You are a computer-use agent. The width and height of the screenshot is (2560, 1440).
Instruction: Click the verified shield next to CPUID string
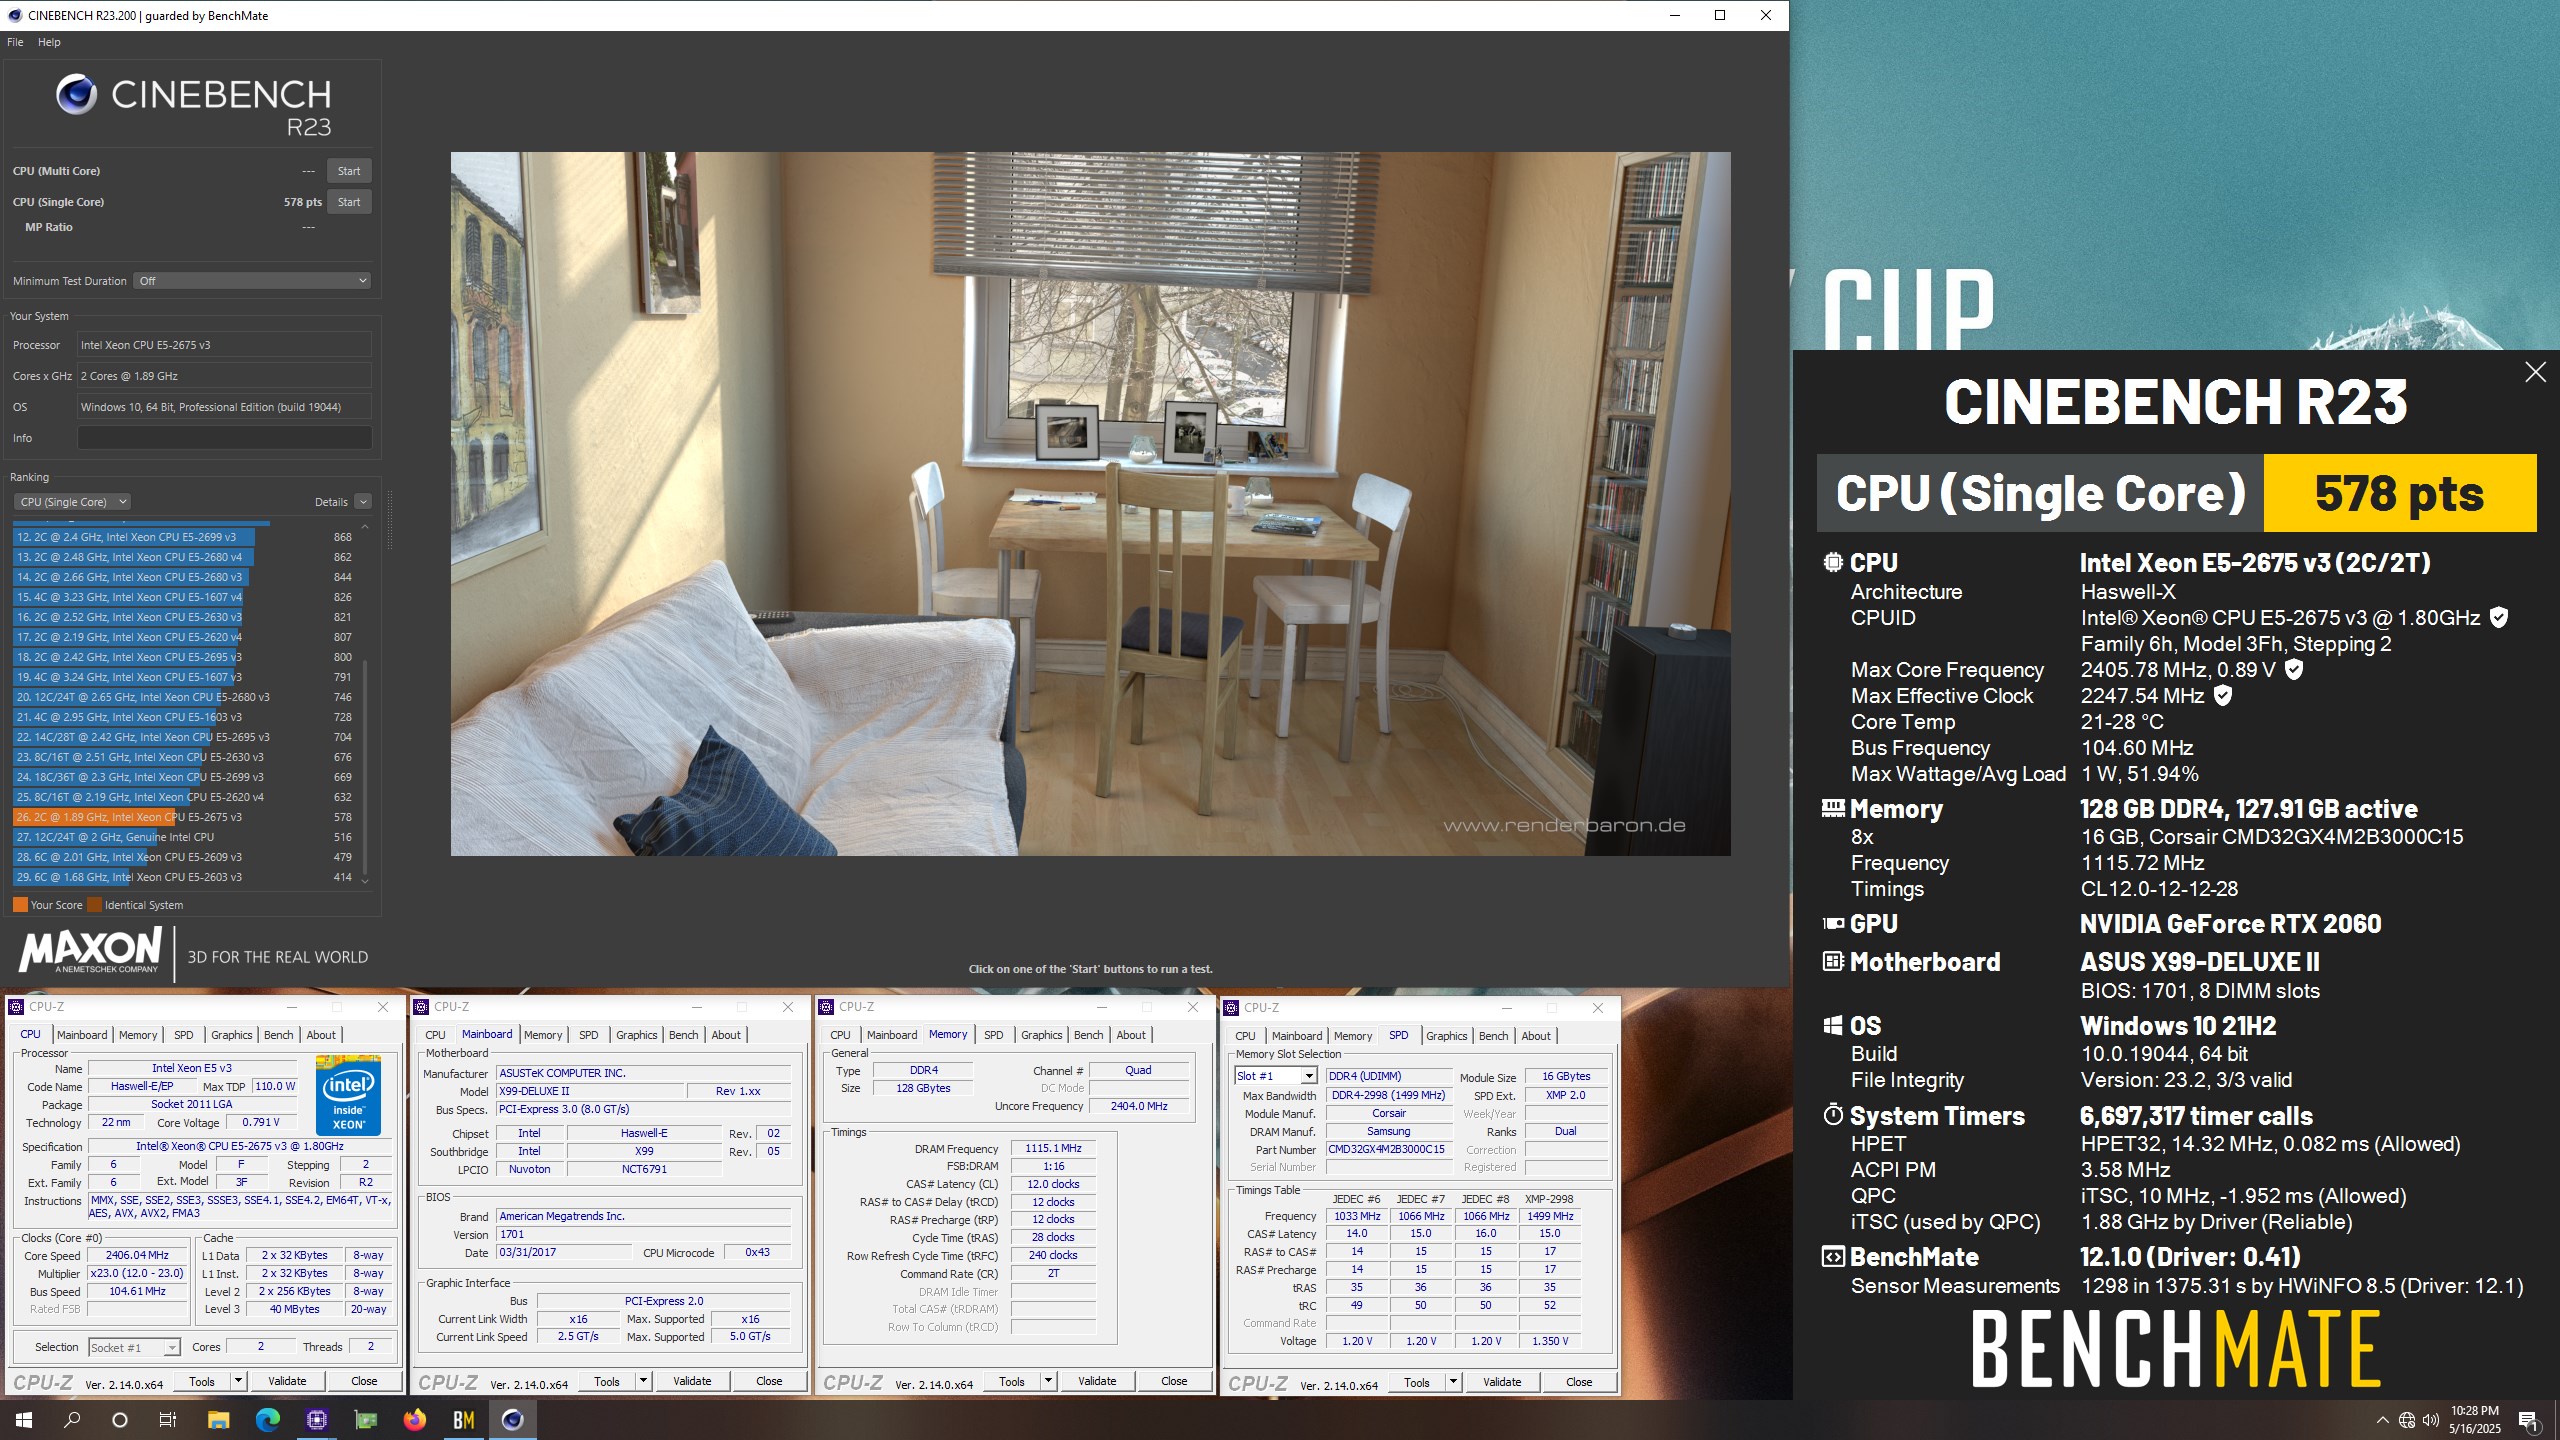coord(2498,618)
